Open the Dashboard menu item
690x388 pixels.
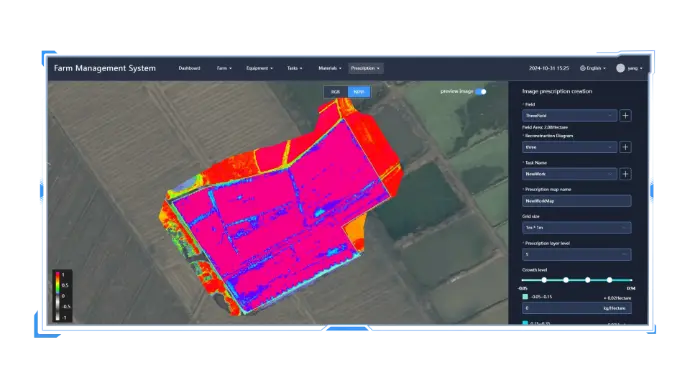point(189,68)
